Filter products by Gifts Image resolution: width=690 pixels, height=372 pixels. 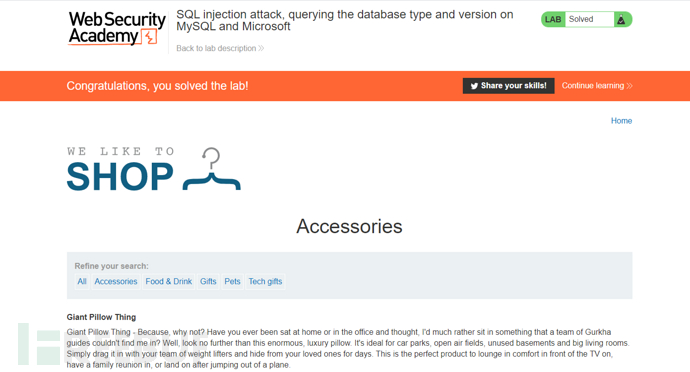tap(208, 281)
